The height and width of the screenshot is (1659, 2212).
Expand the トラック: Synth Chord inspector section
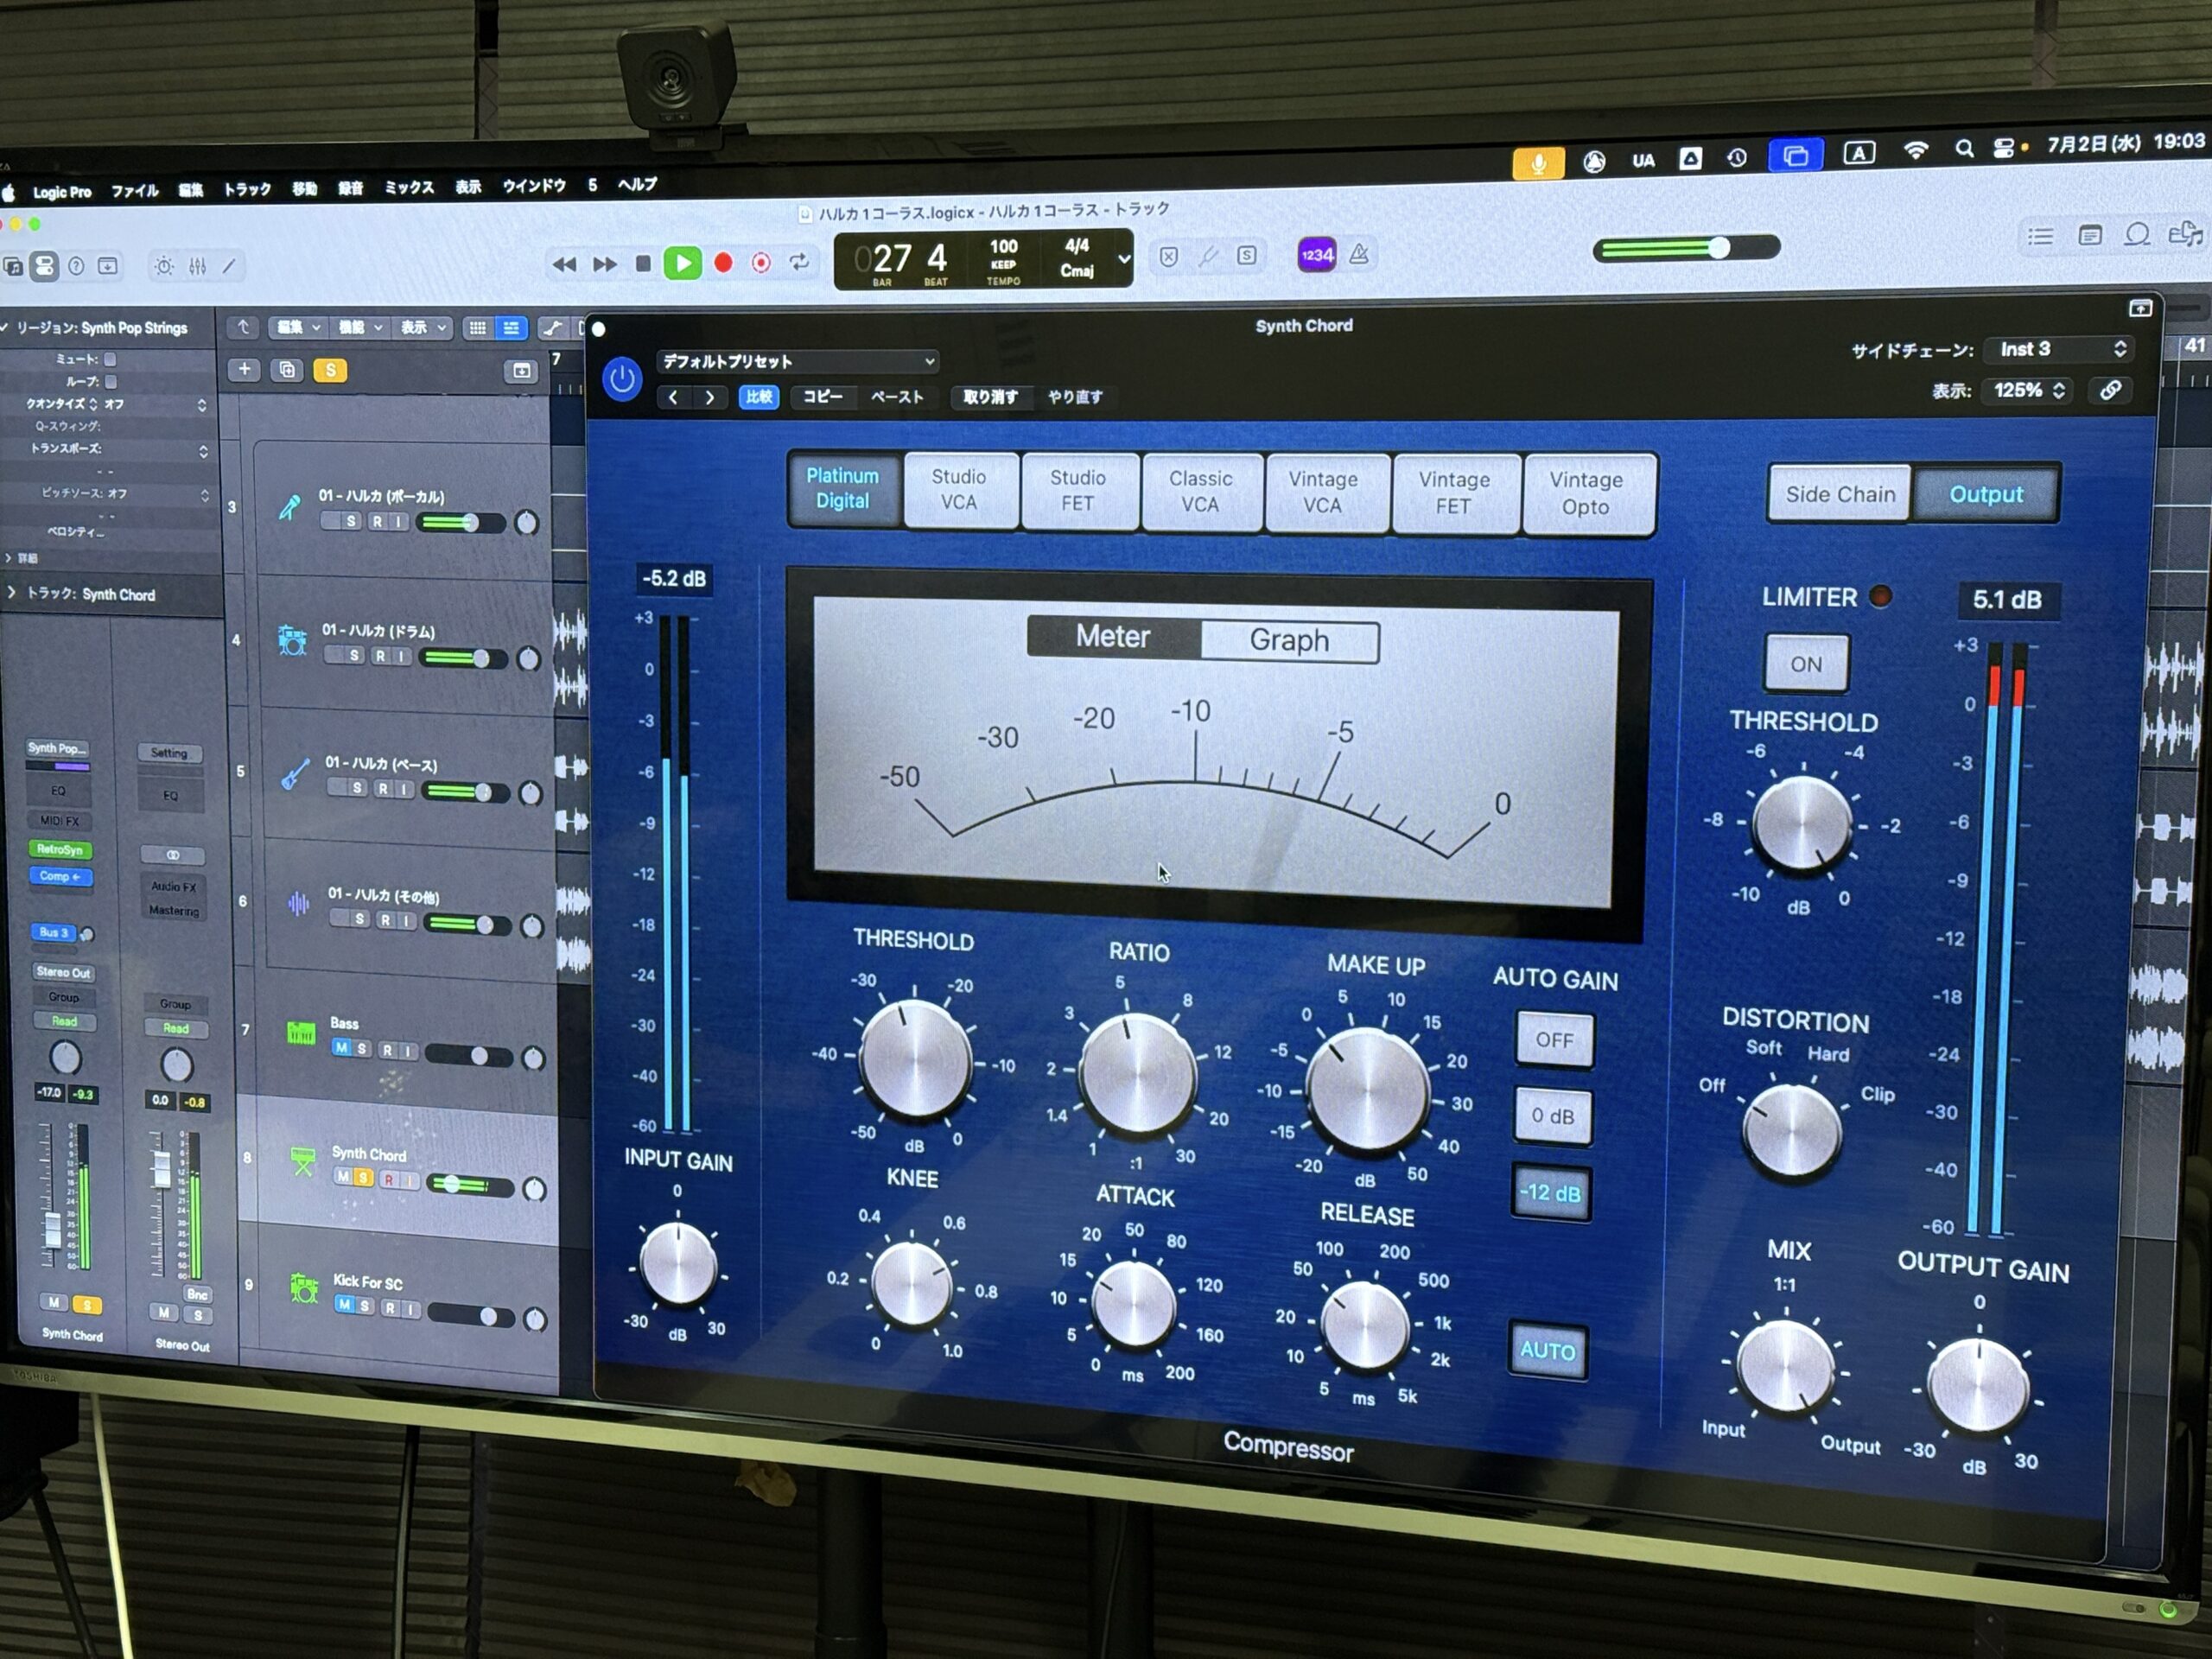tap(12, 593)
